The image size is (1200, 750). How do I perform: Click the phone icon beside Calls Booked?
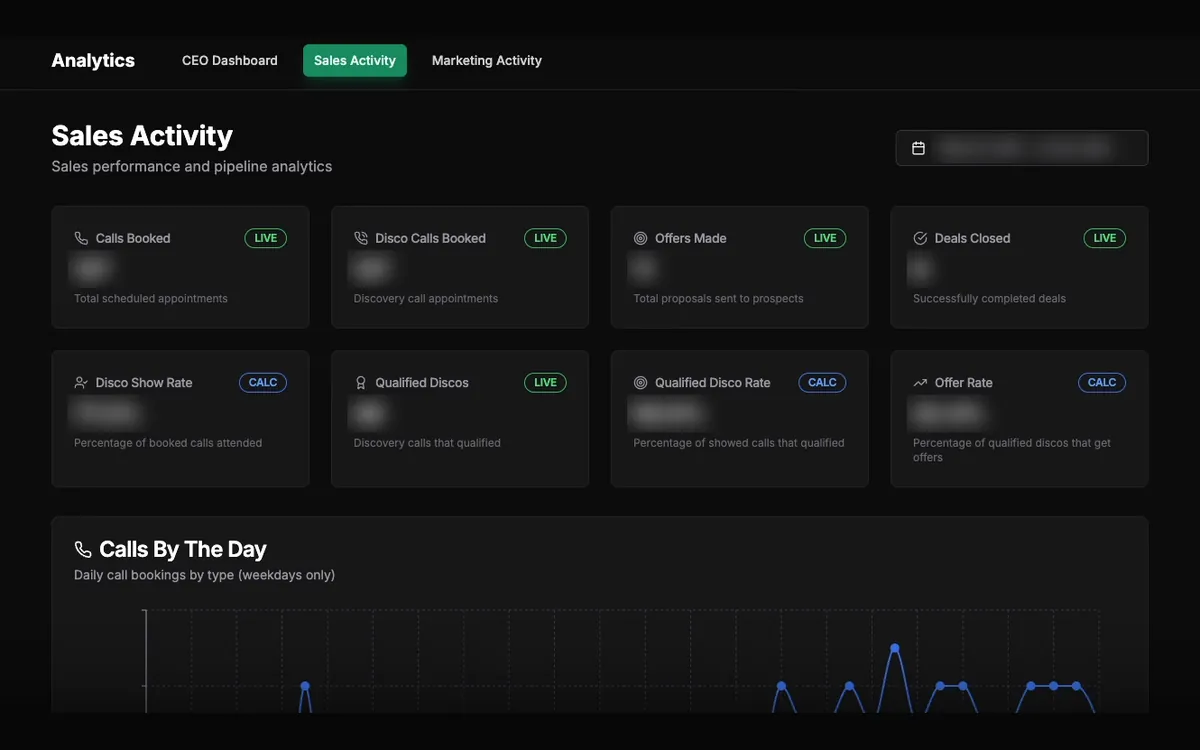coord(81,238)
